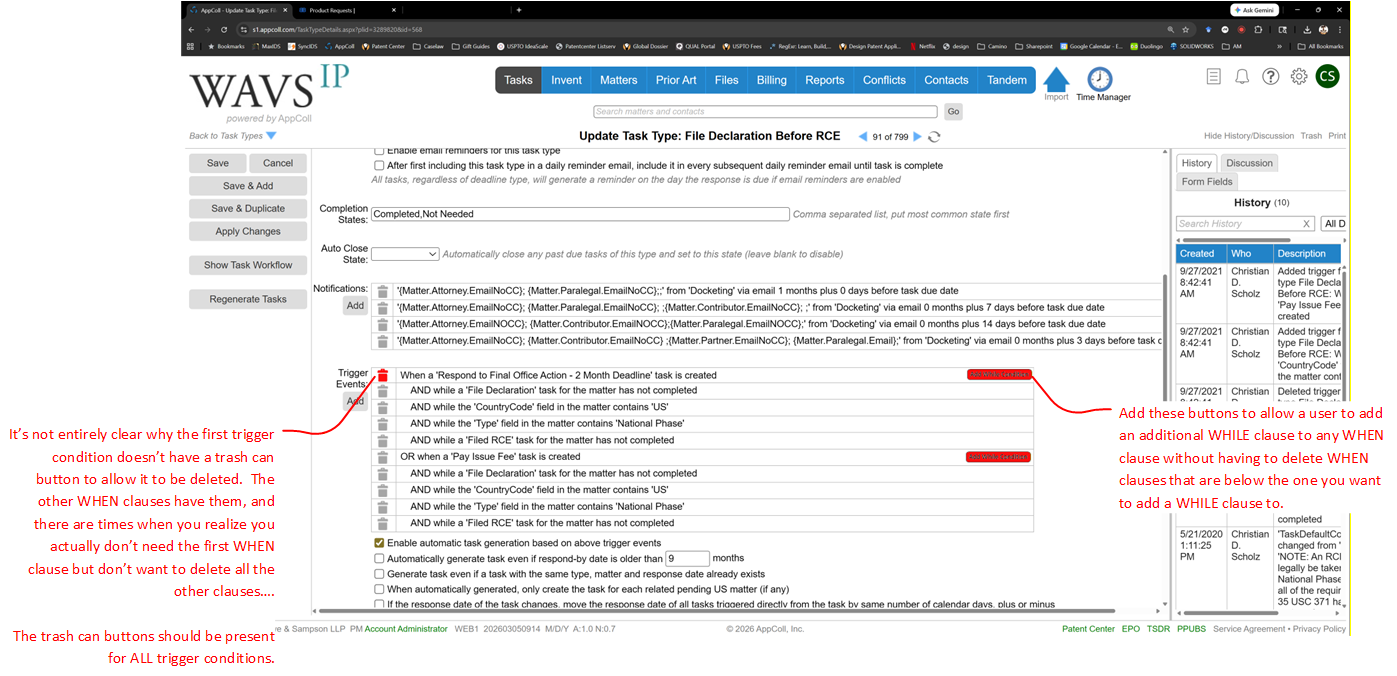
Task: Open the Auto Close State dropdown
Action: 405,254
